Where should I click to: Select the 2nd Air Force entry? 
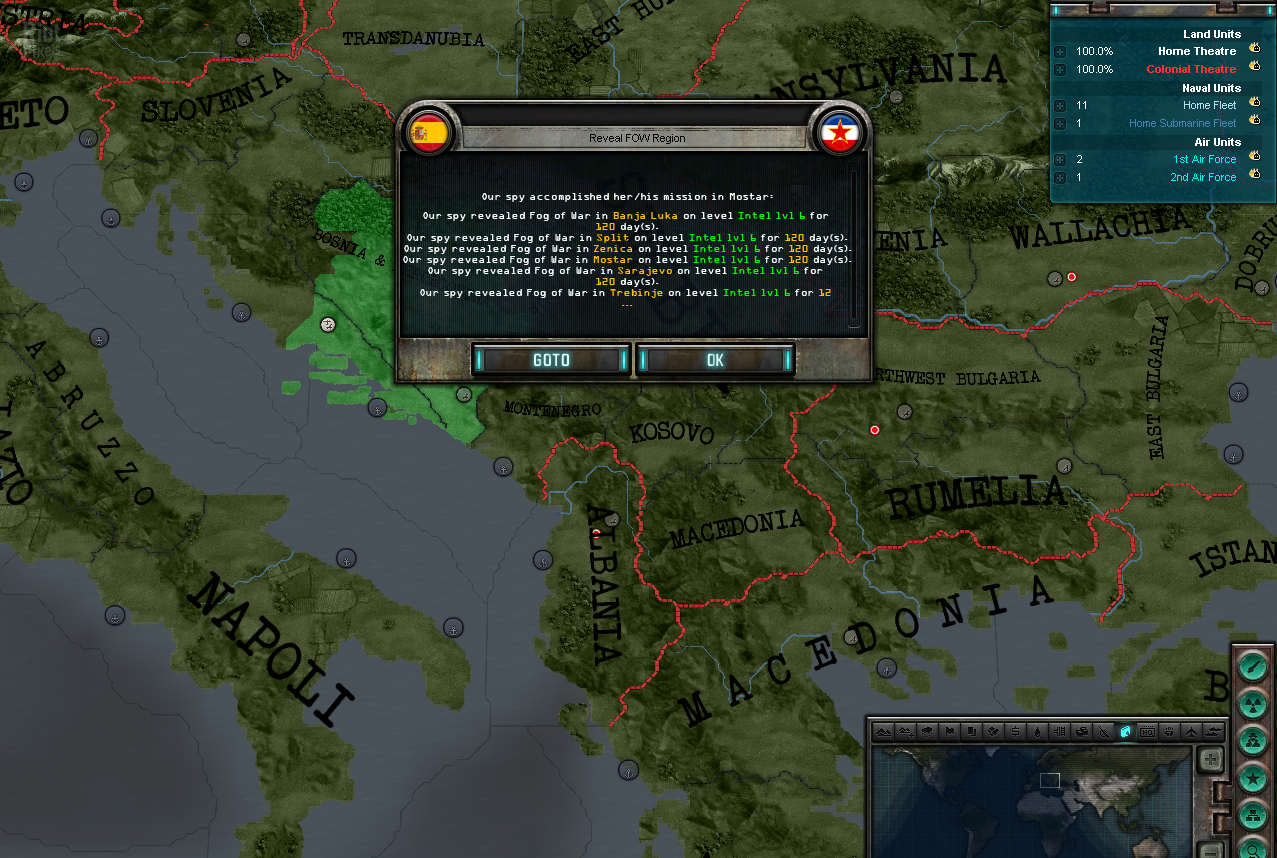coord(1203,177)
